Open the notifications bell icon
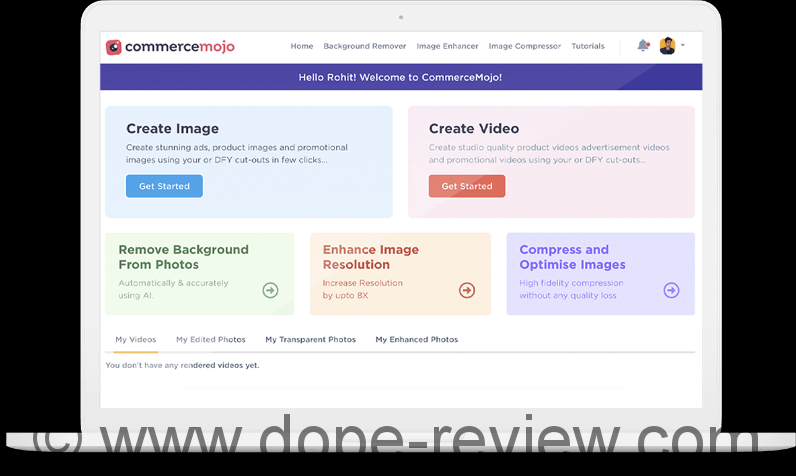Image resolution: width=796 pixels, height=476 pixels. point(643,46)
